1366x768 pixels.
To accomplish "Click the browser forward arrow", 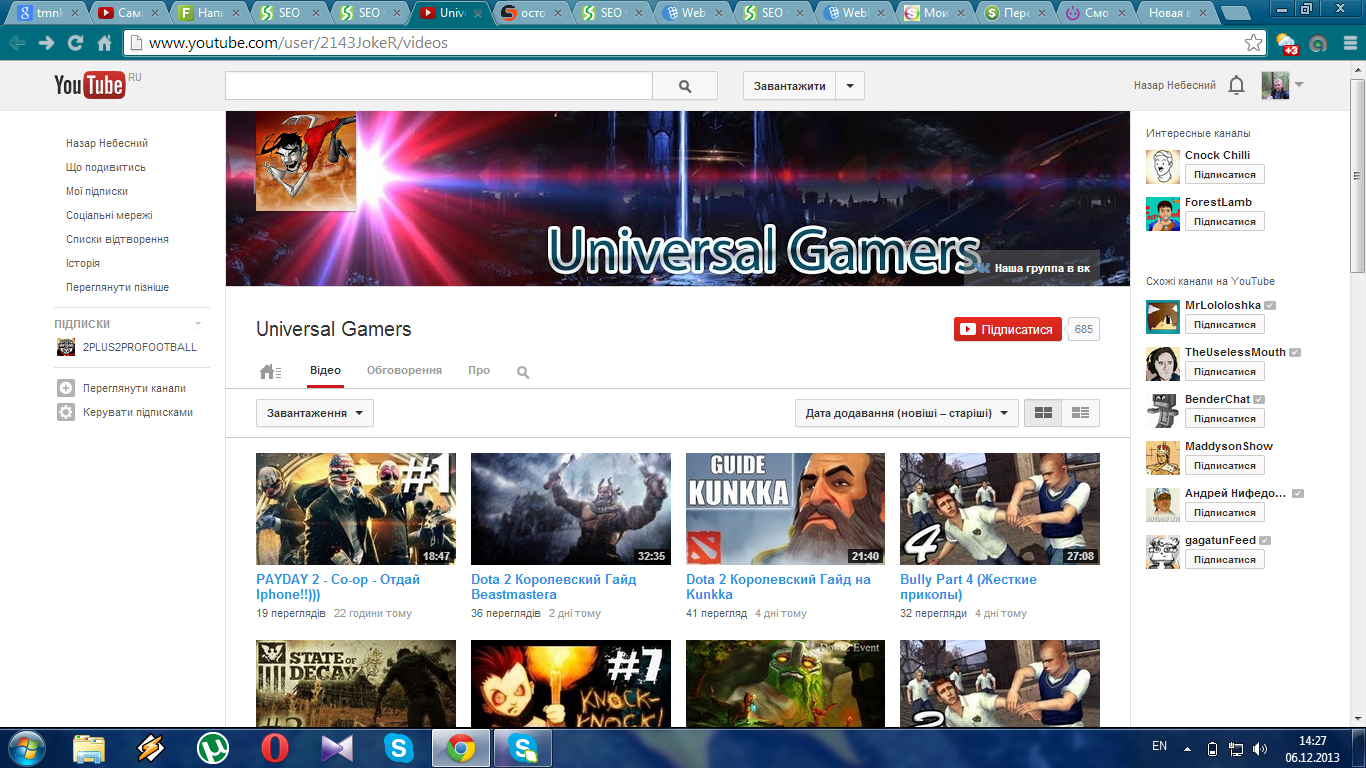I will (x=46, y=43).
